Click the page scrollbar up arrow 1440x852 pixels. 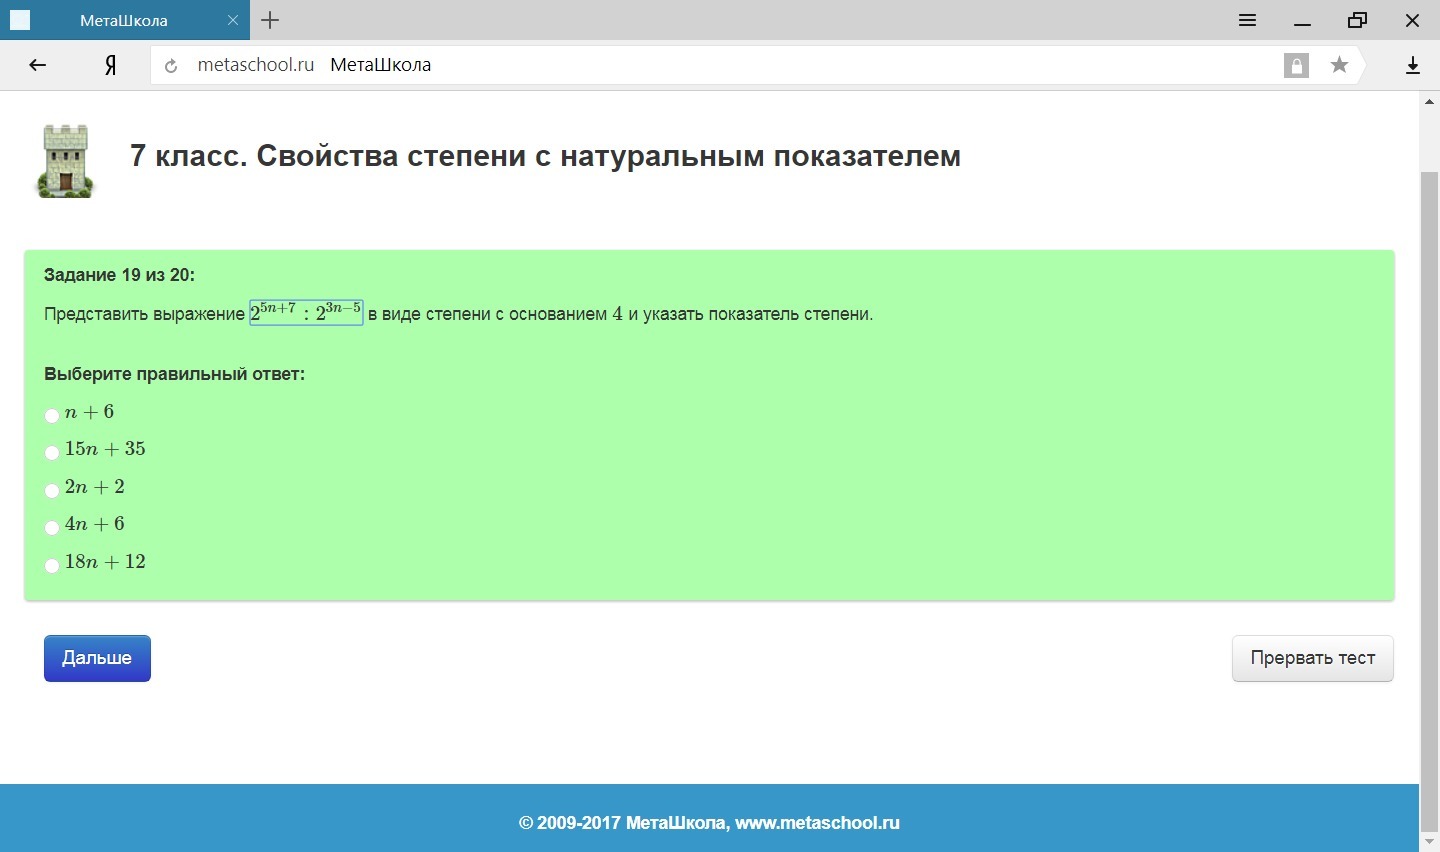pyautogui.click(x=1429, y=102)
